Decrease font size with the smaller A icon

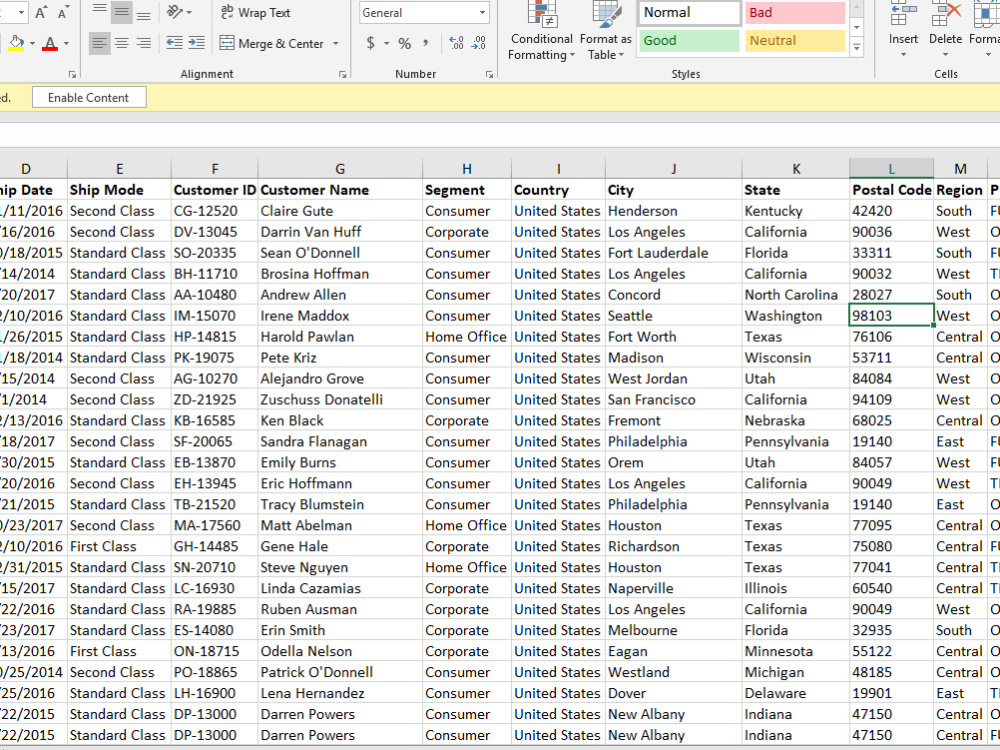(x=62, y=12)
